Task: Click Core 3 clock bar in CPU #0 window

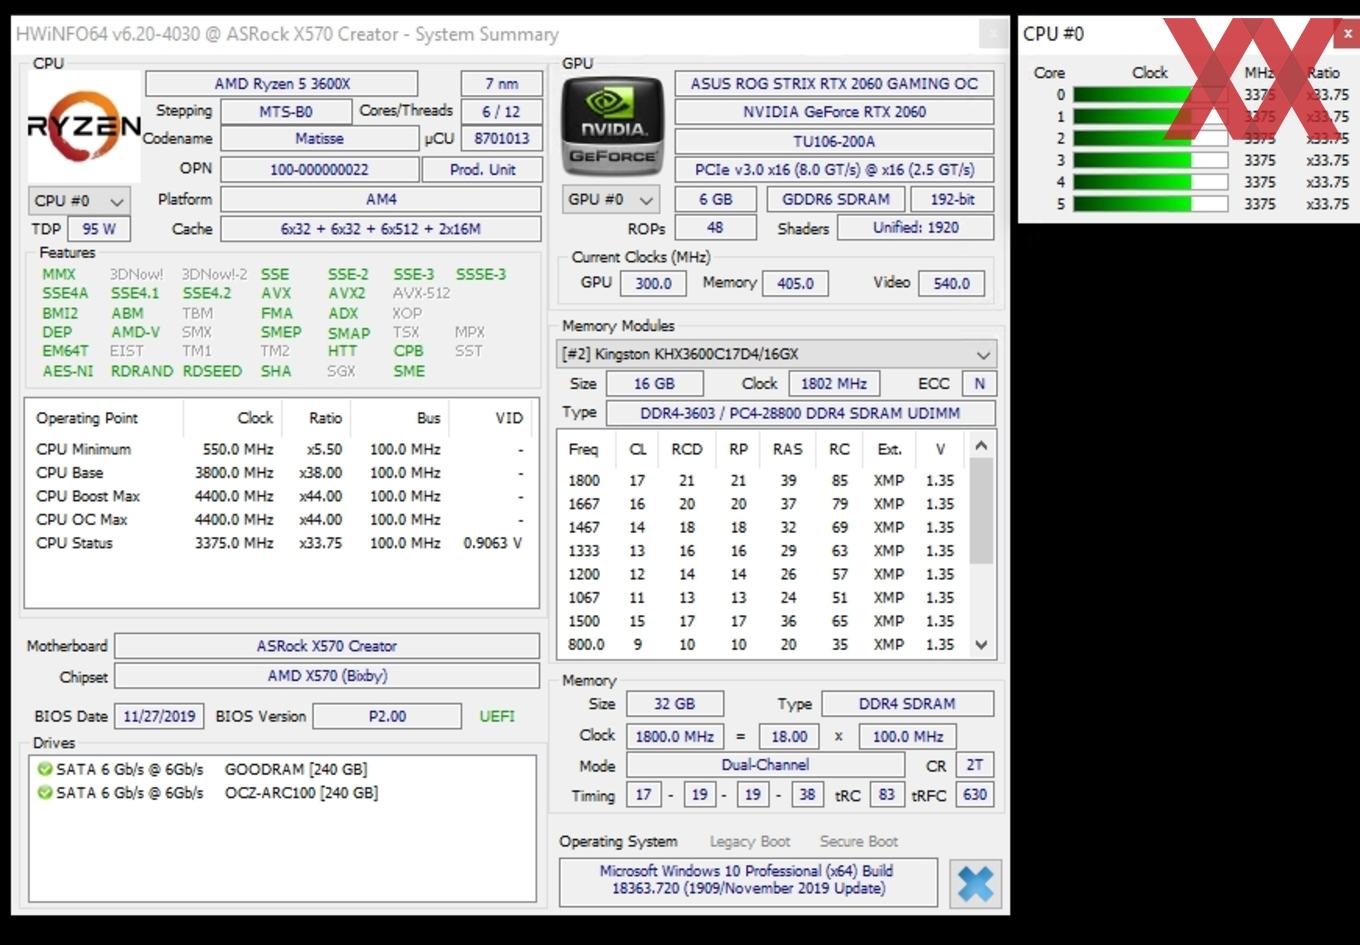Action: [x=1150, y=160]
